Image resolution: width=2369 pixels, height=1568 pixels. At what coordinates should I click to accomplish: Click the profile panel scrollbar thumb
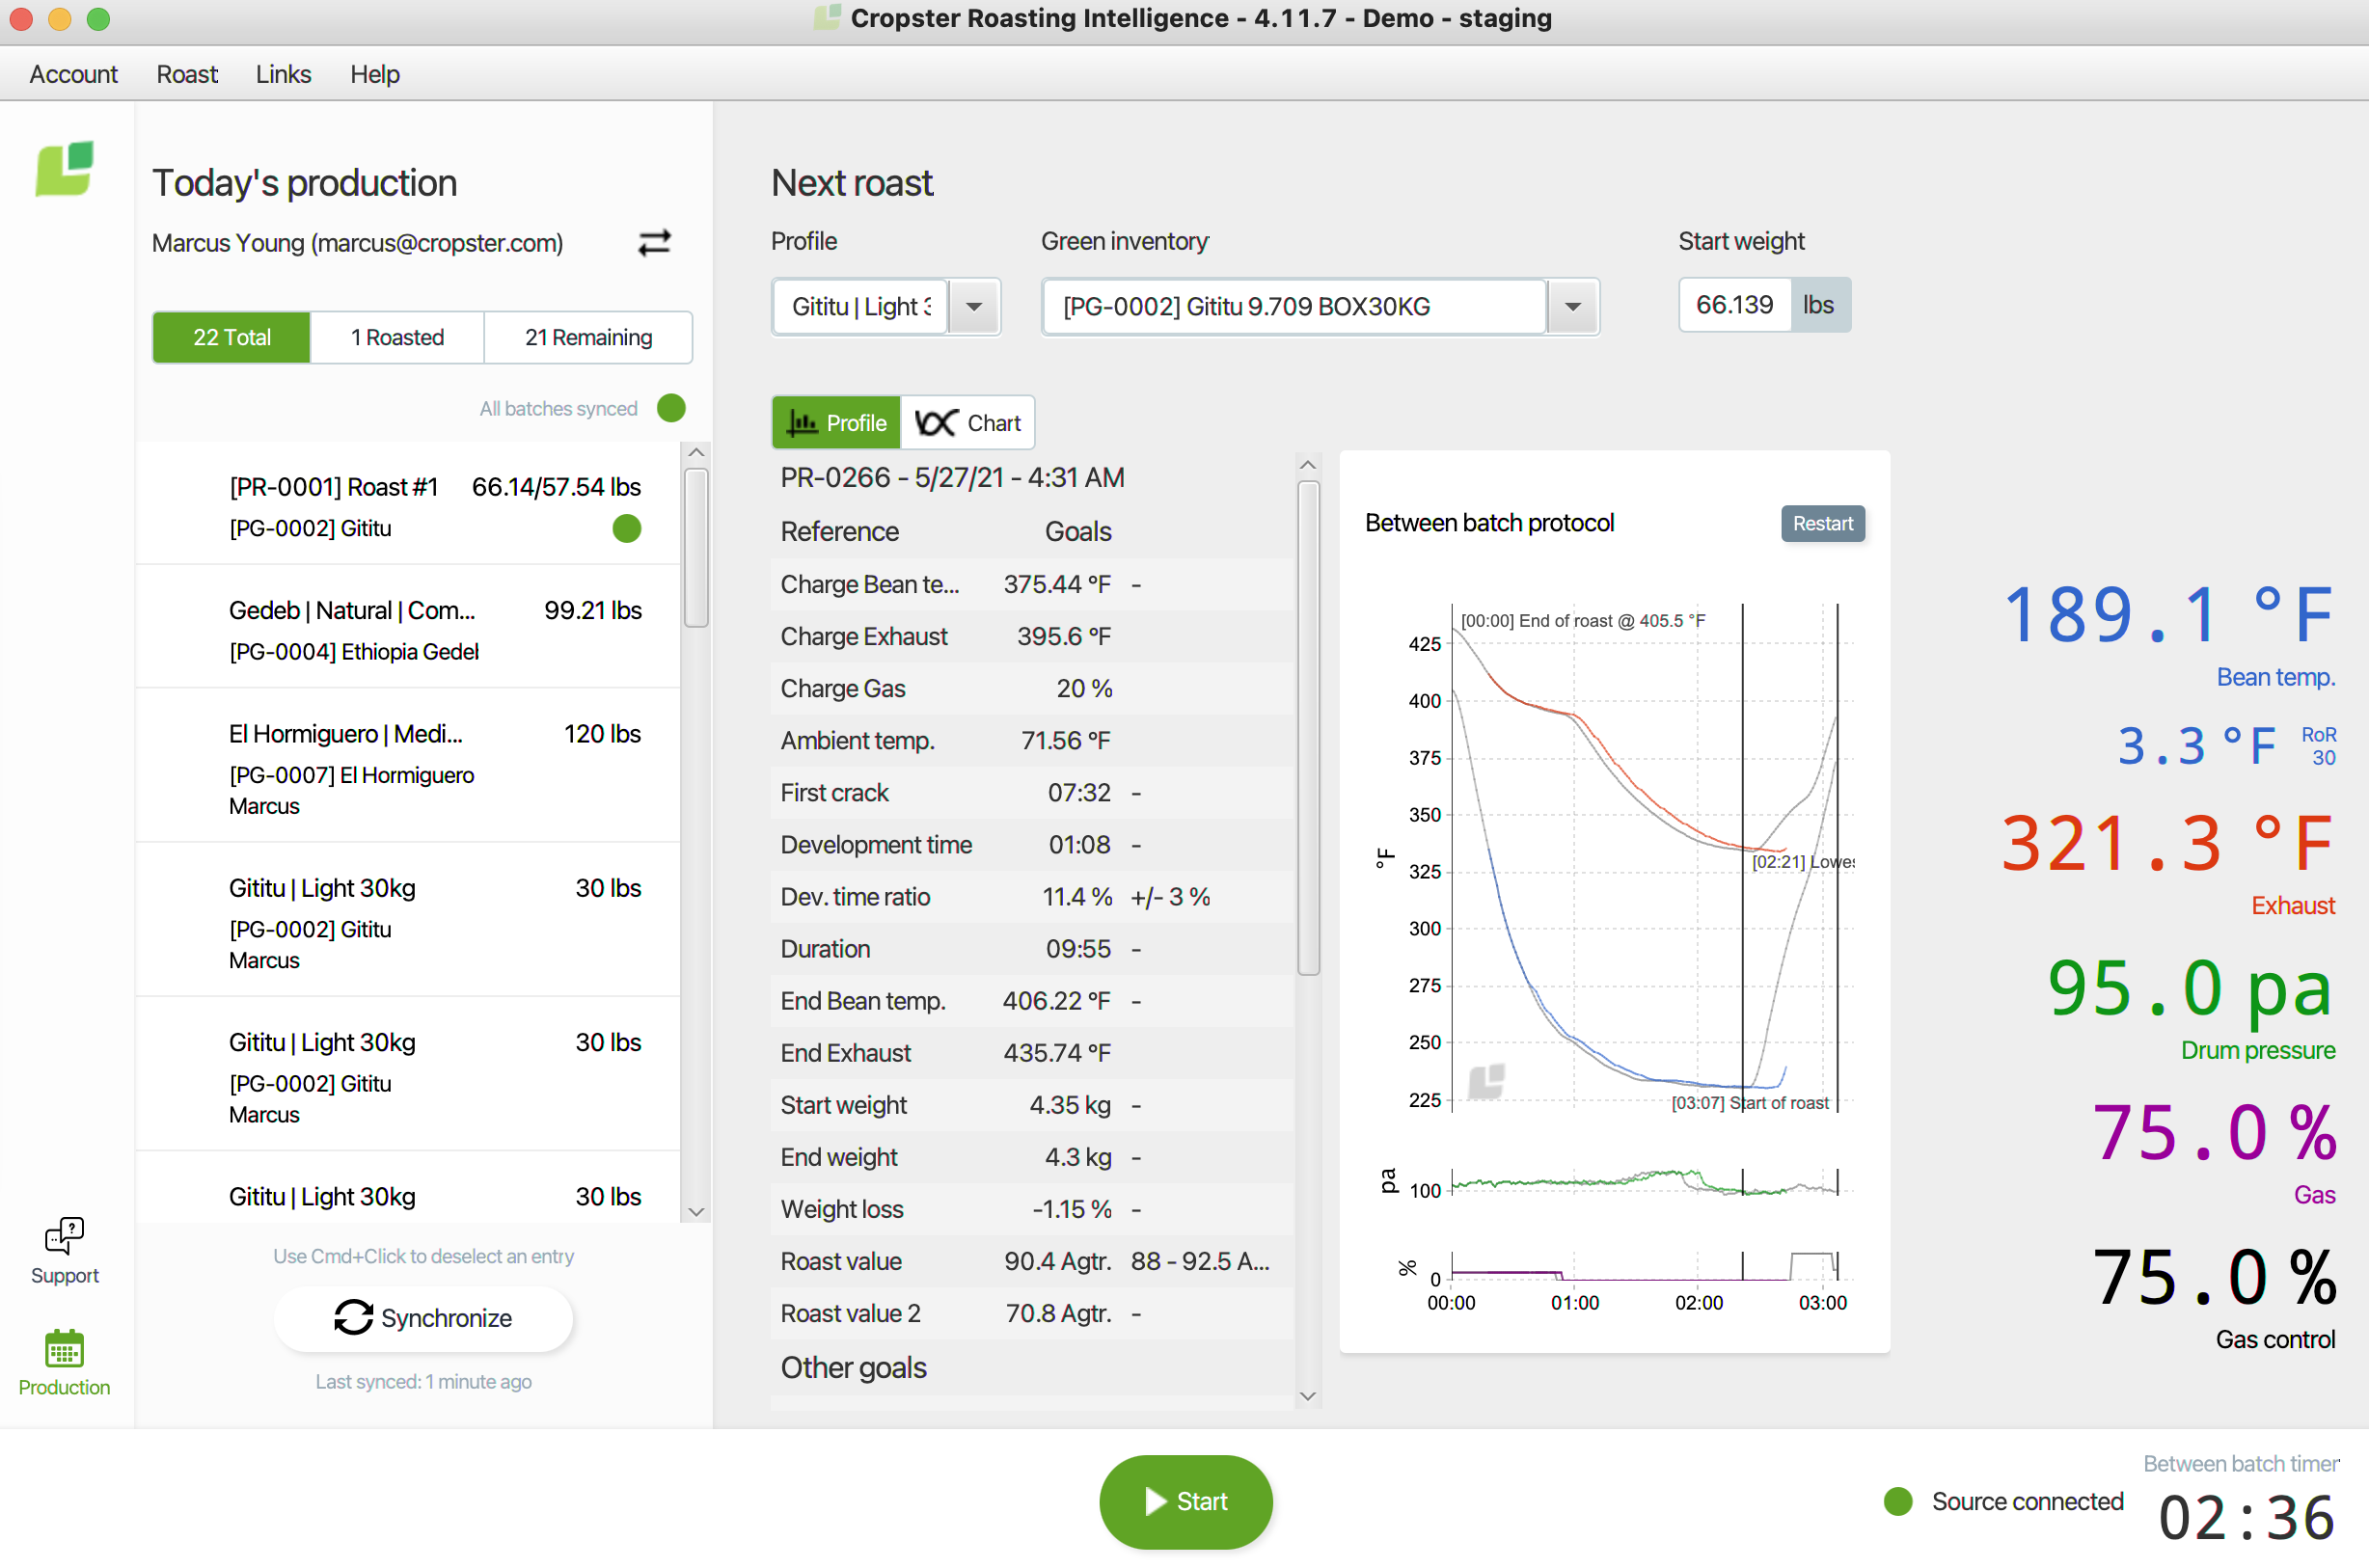(x=1308, y=728)
